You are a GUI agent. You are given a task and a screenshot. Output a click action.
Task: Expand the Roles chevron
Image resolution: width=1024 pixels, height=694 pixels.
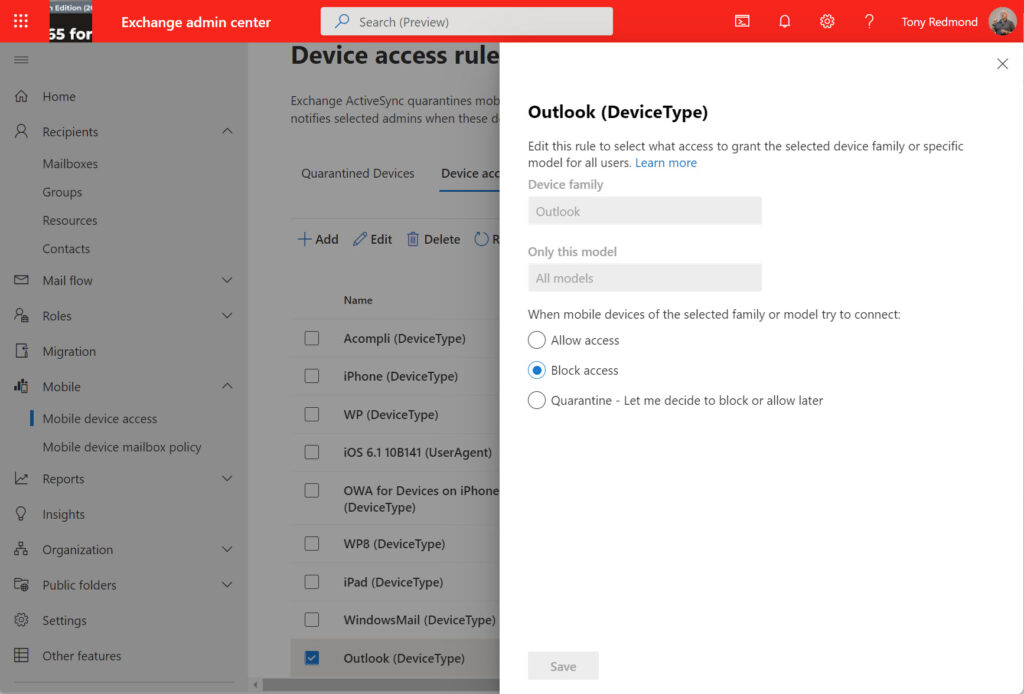227,315
